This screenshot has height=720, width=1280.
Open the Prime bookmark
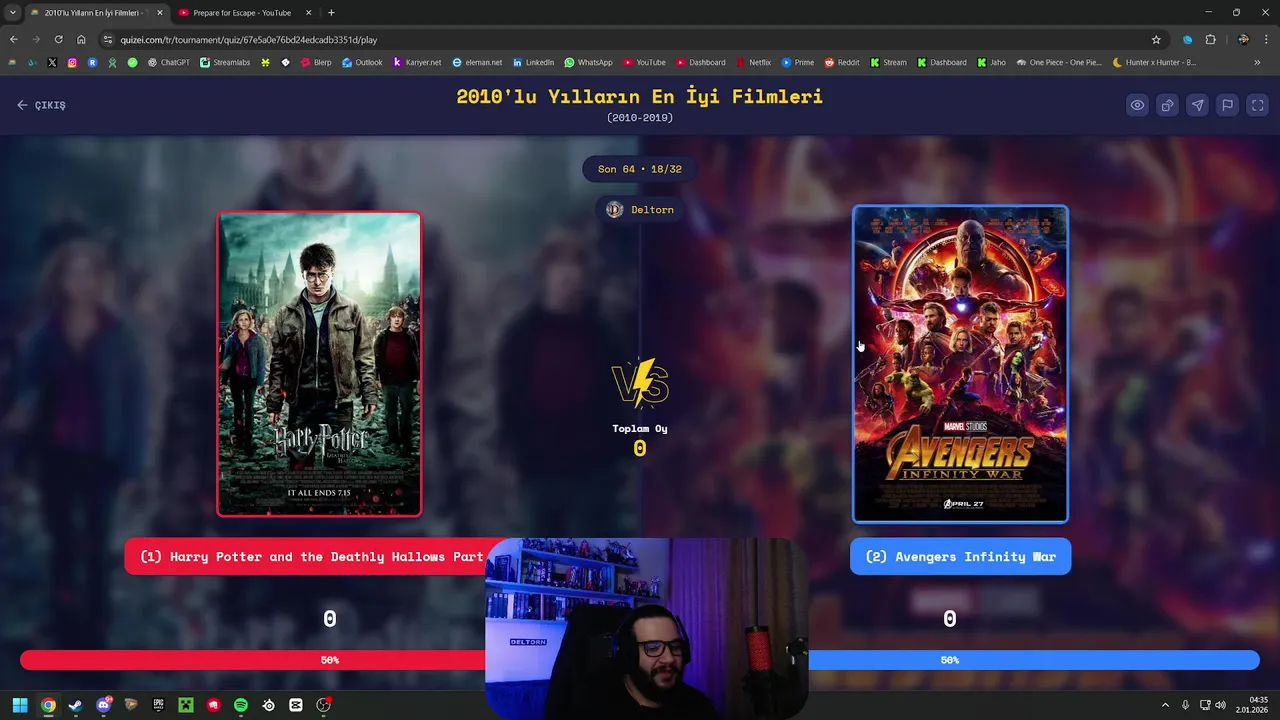798,62
